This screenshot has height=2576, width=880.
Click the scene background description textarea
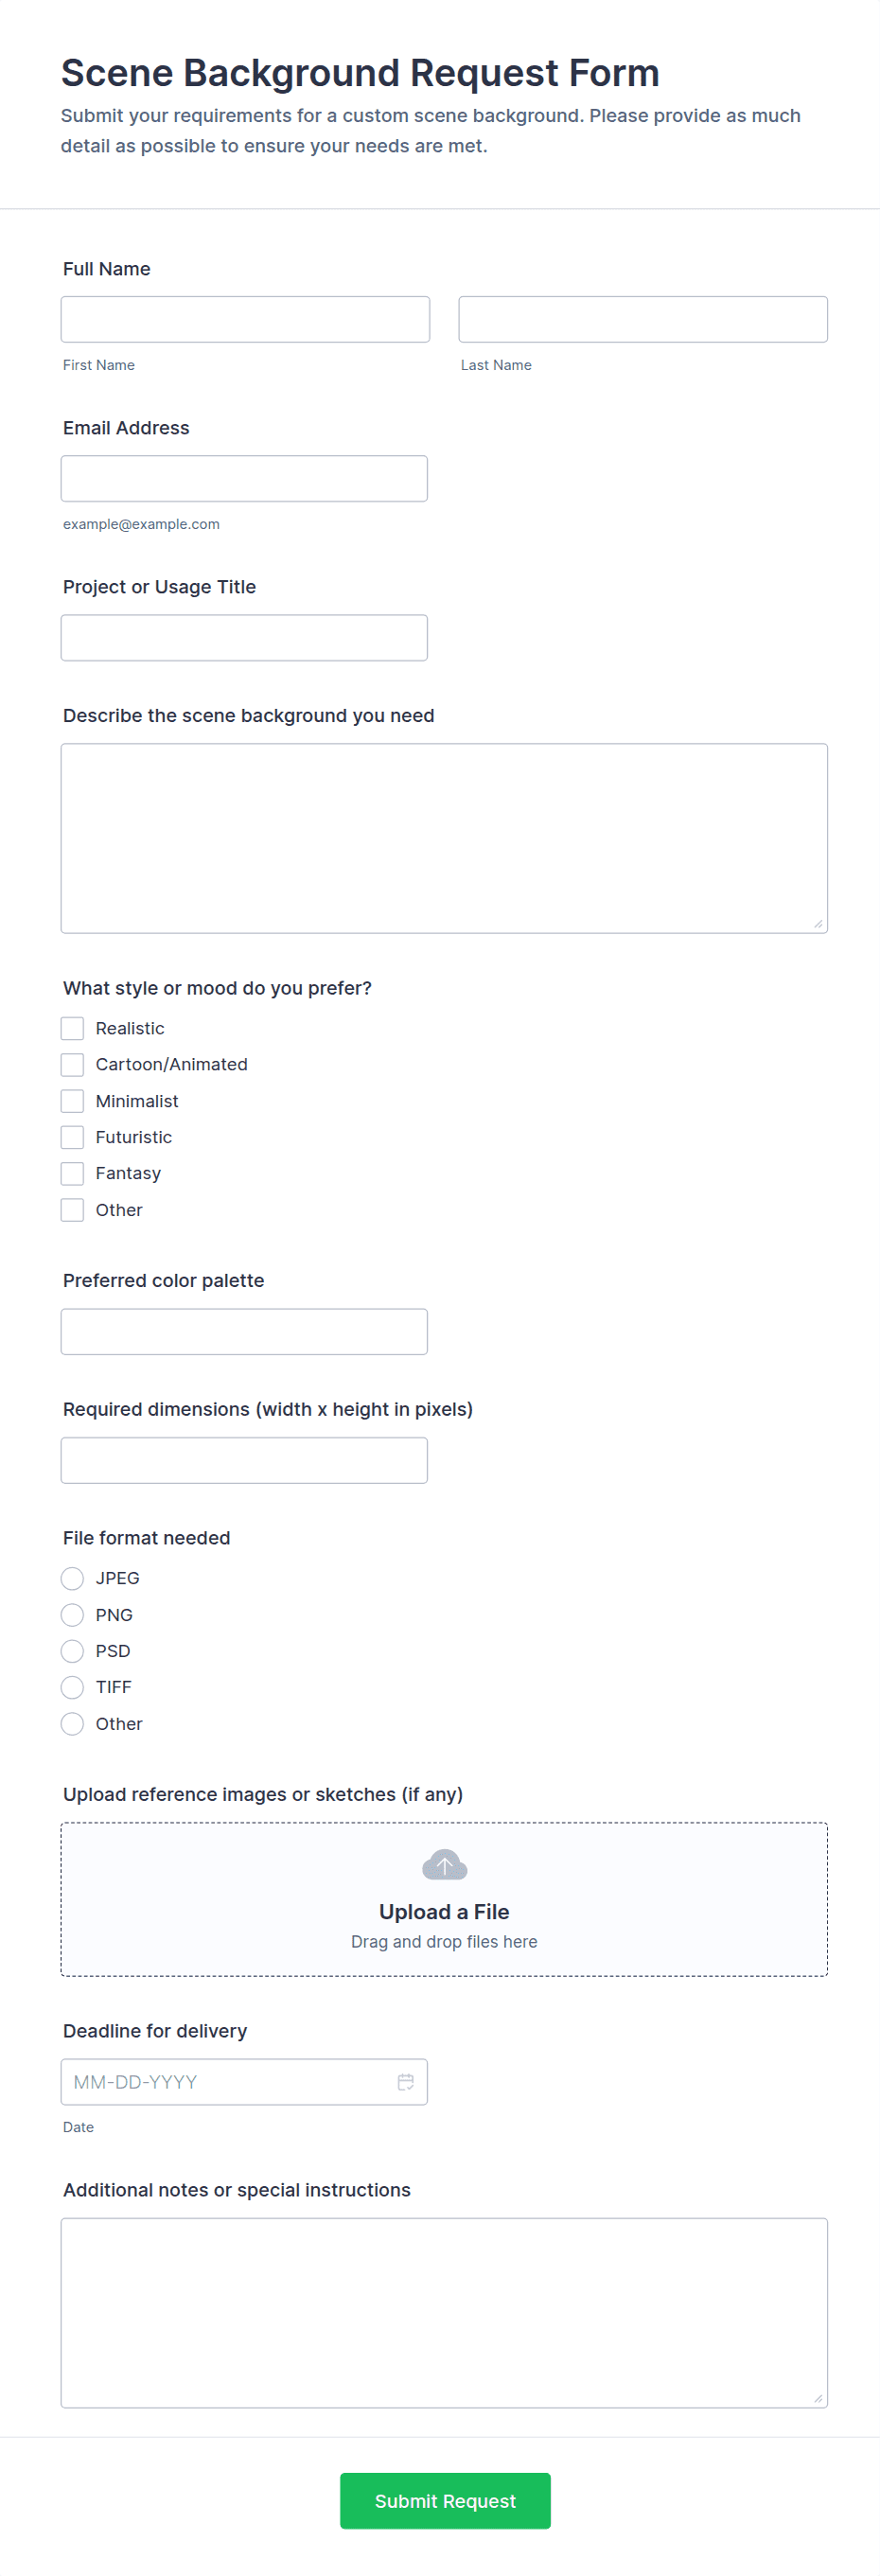tap(444, 838)
